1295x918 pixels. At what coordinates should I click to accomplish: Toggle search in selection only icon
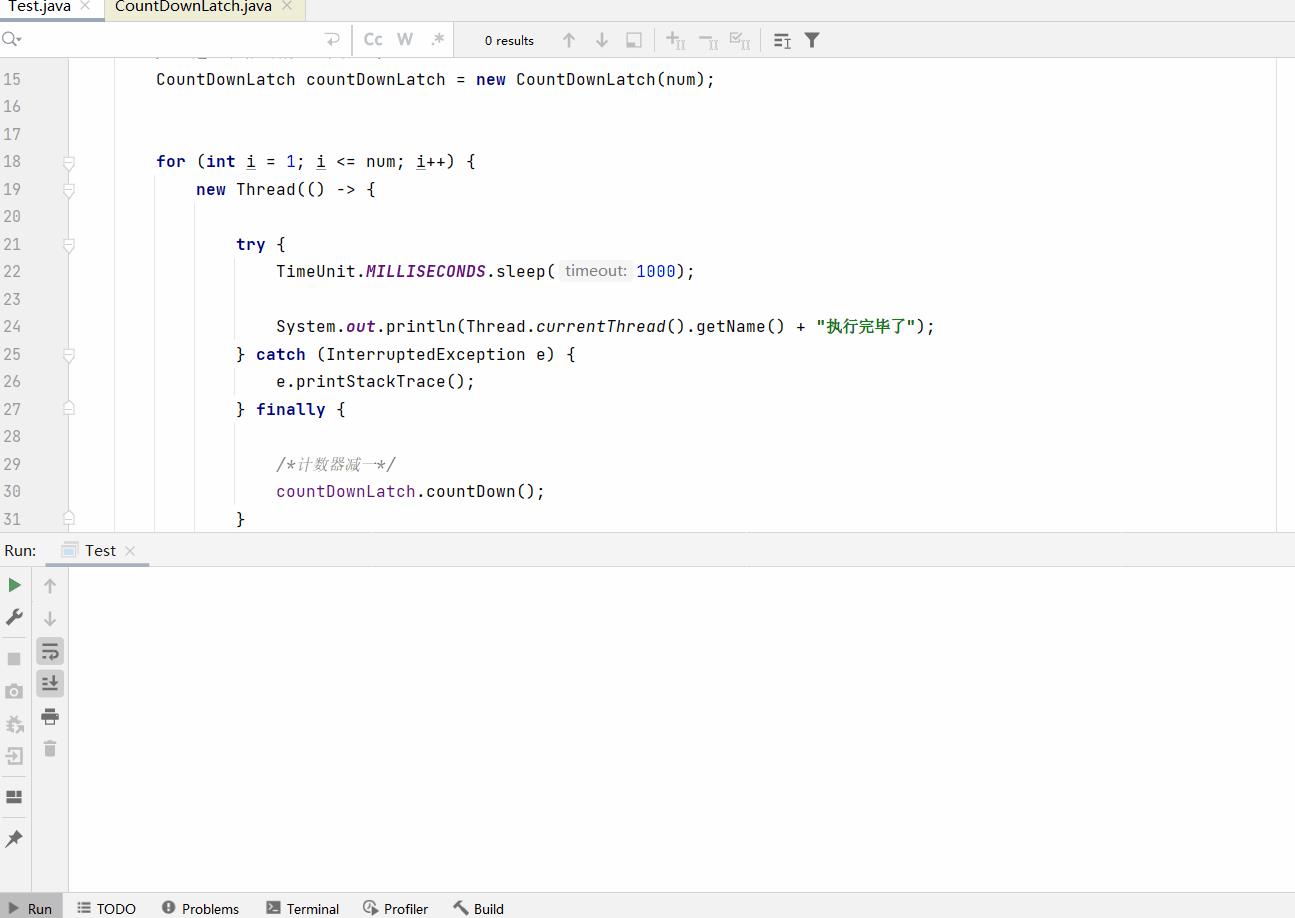click(634, 40)
